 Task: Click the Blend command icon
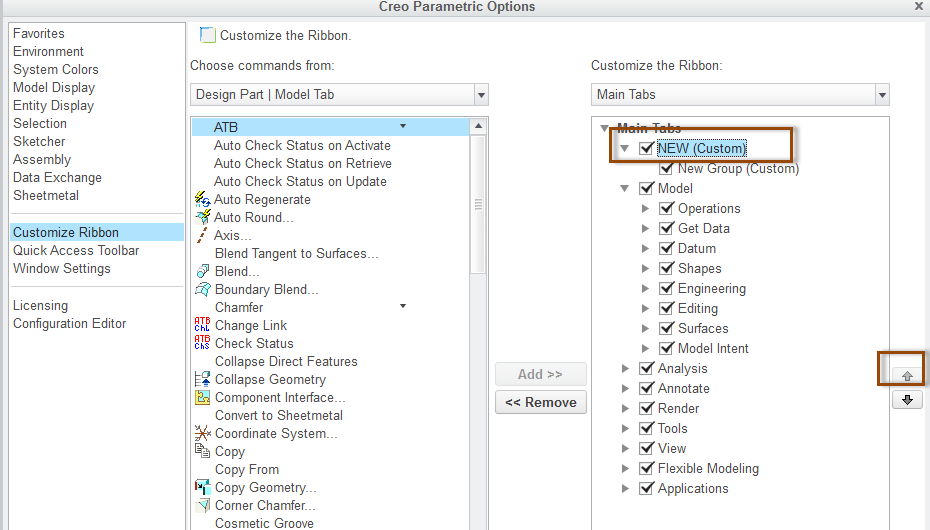click(203, 272)
